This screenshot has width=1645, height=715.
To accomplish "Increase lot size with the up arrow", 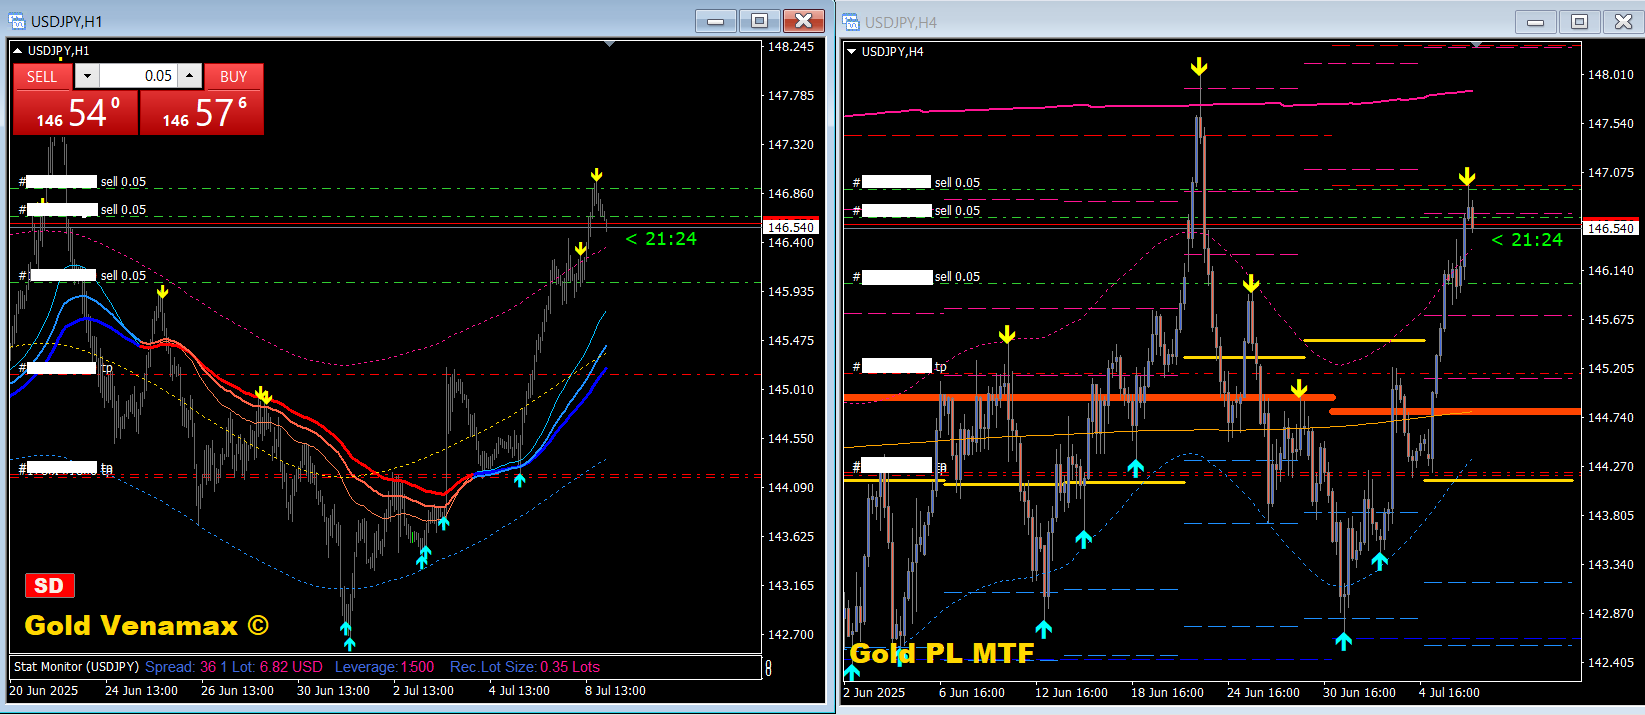I will click(x=191, y=76).
